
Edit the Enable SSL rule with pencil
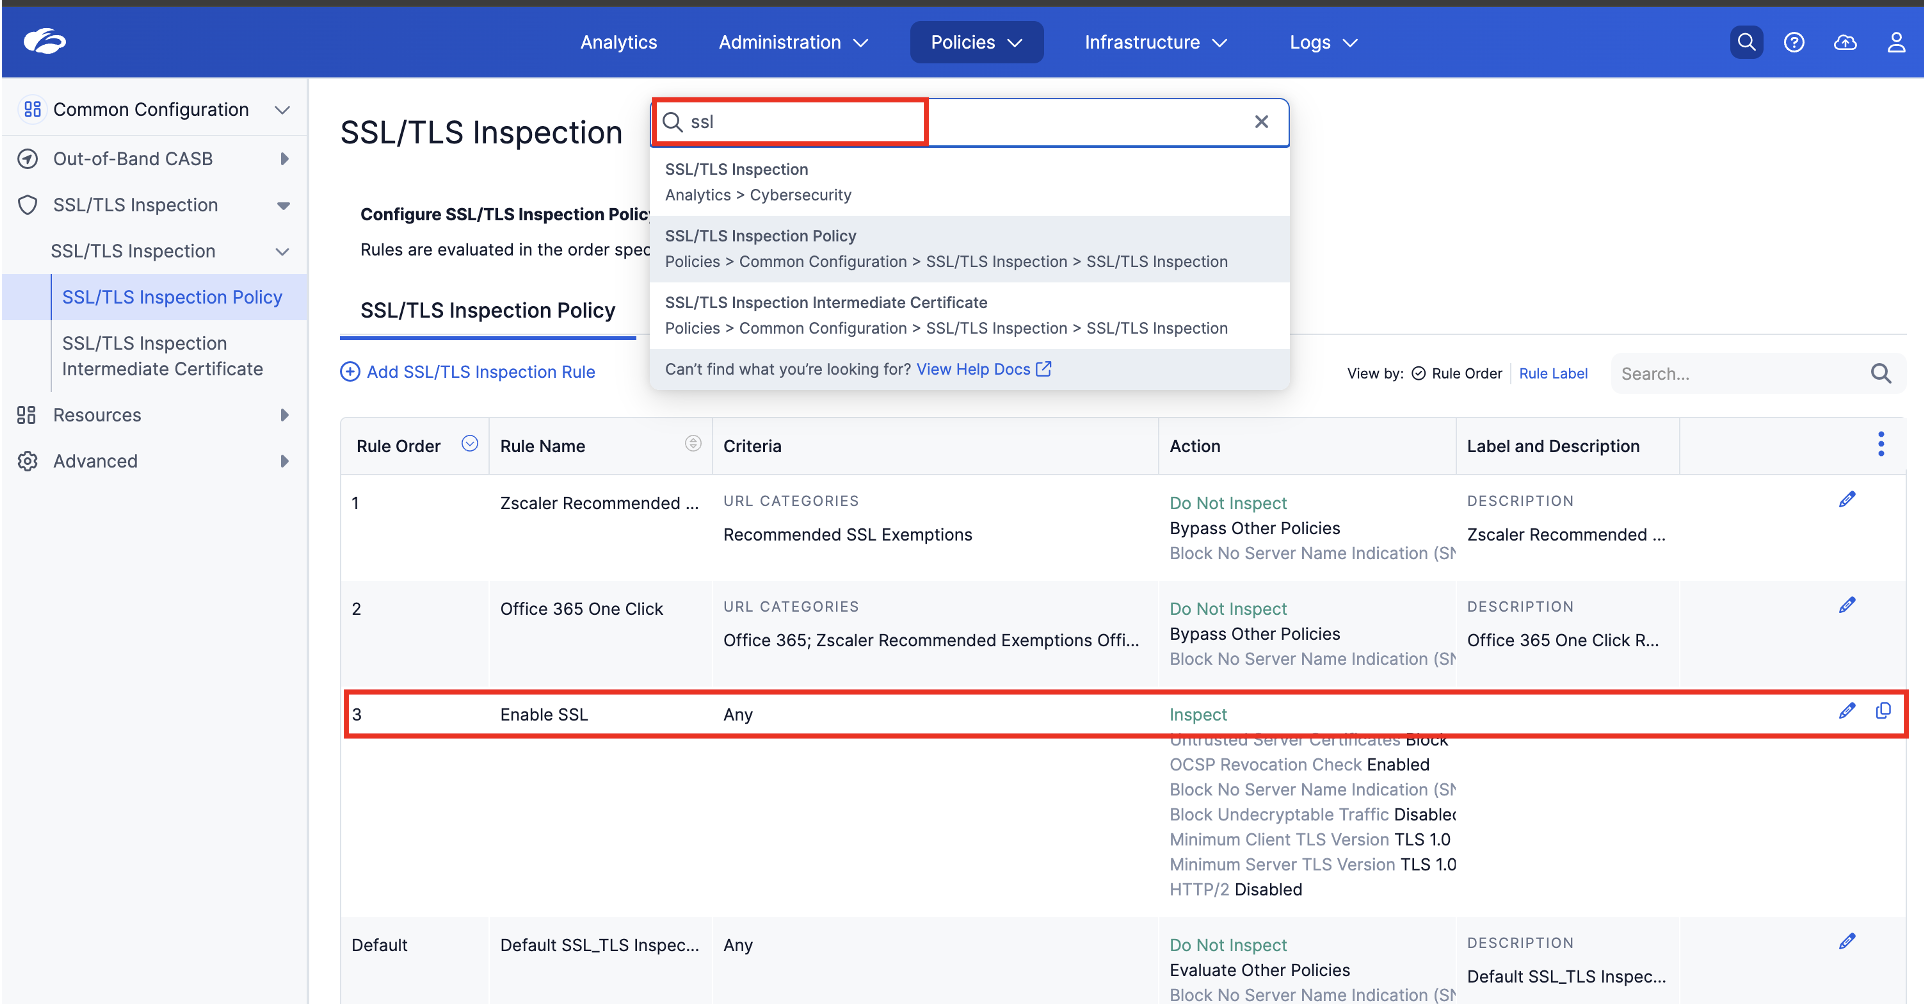1847,711
